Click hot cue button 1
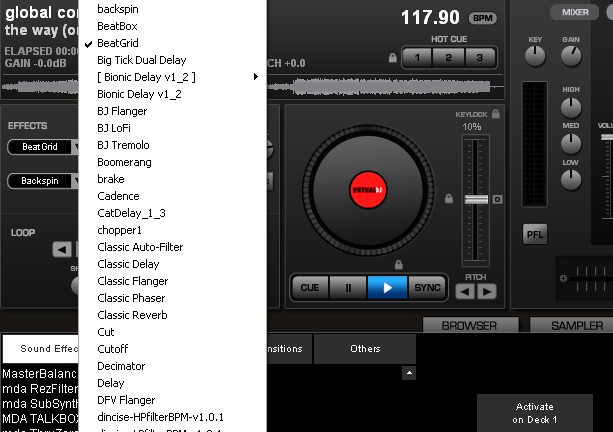Image resolution: width=613 pixels, height=432 pixels. [417, 58]
